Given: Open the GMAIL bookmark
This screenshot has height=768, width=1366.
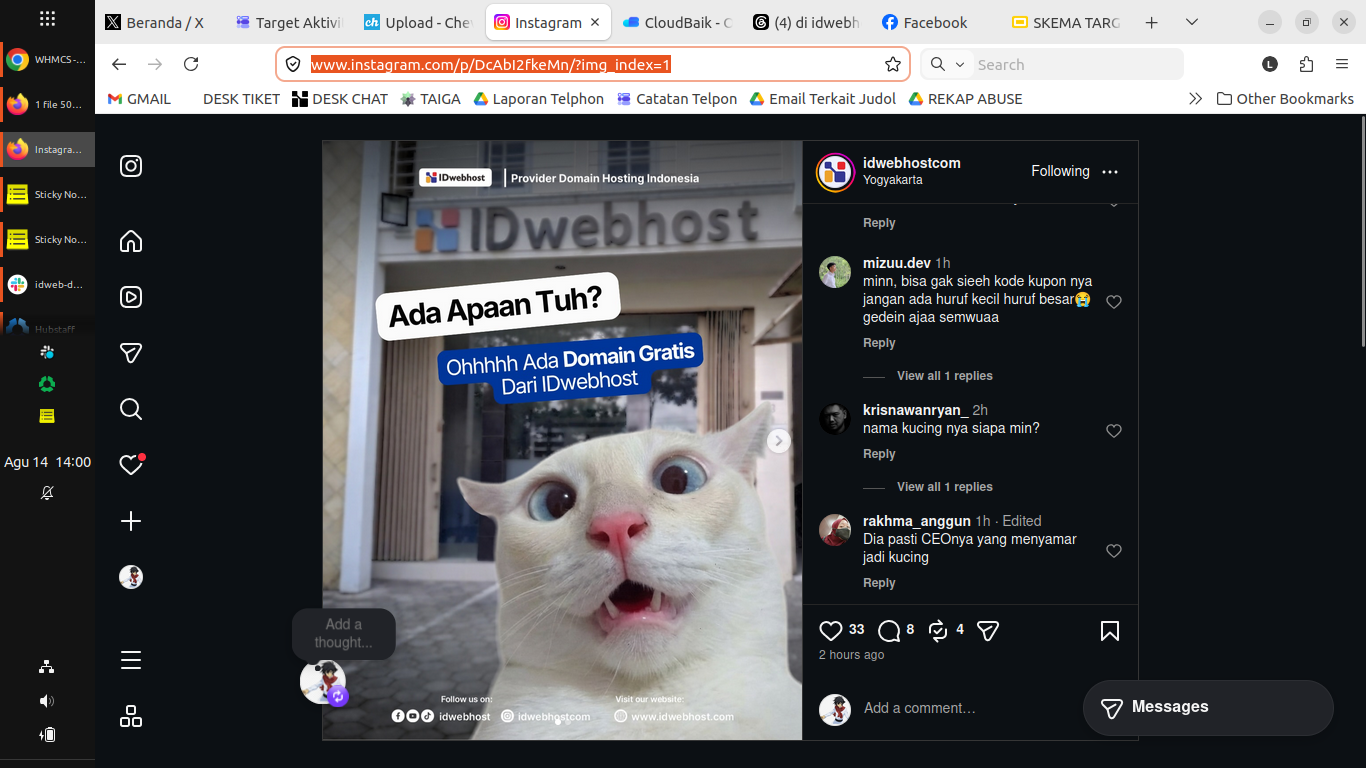Looking at the screenshot, I should 139,99.
